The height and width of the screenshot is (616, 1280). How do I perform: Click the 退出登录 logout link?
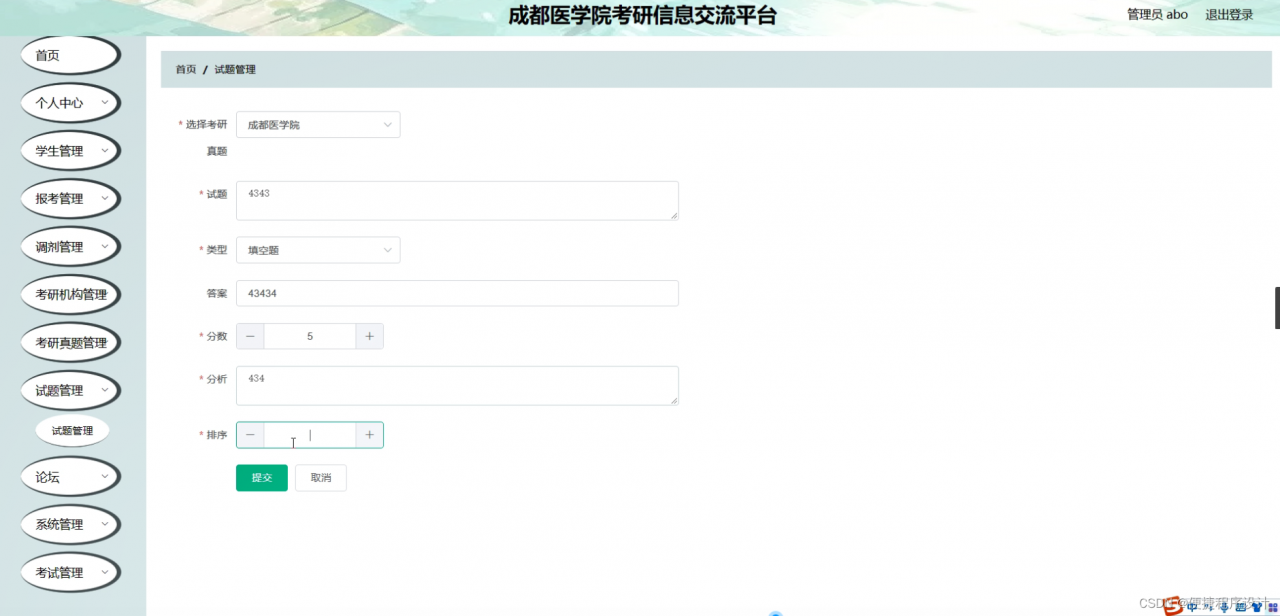tap(1228, 15)
